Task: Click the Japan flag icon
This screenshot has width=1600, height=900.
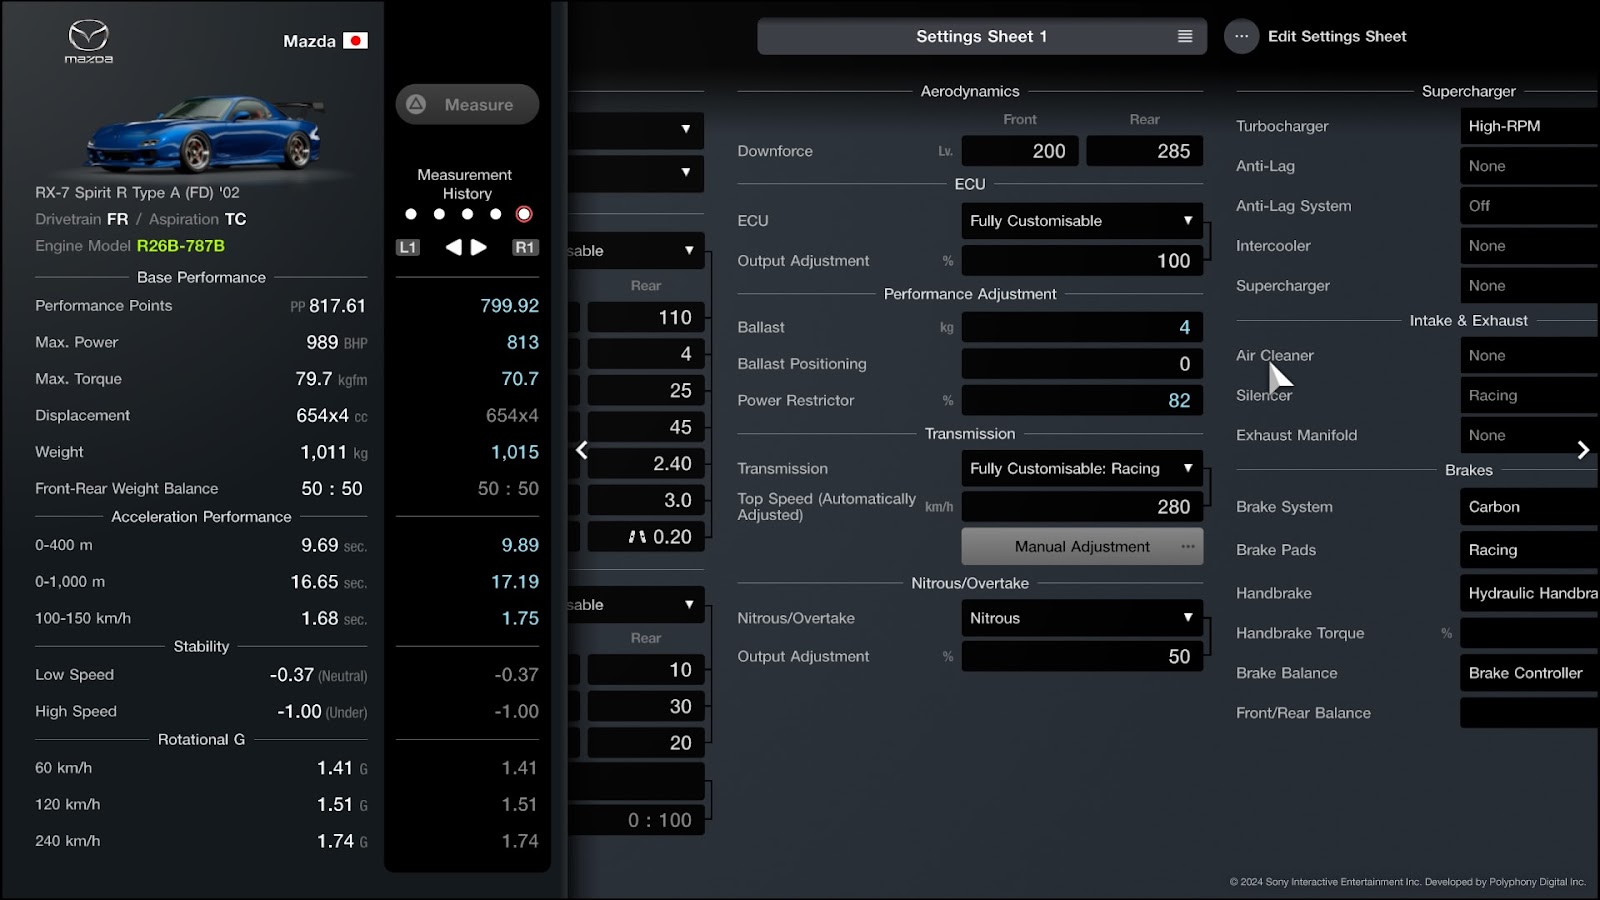Action: 355,41
